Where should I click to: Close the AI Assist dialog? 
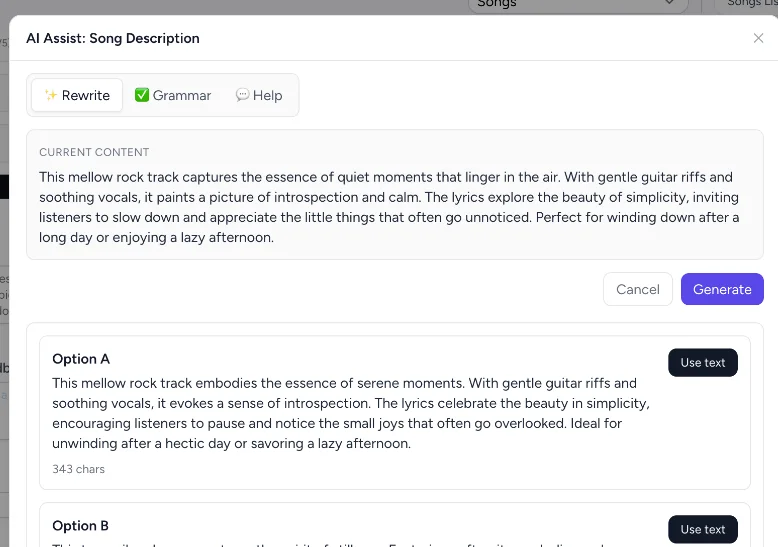[x=758, y=39]
